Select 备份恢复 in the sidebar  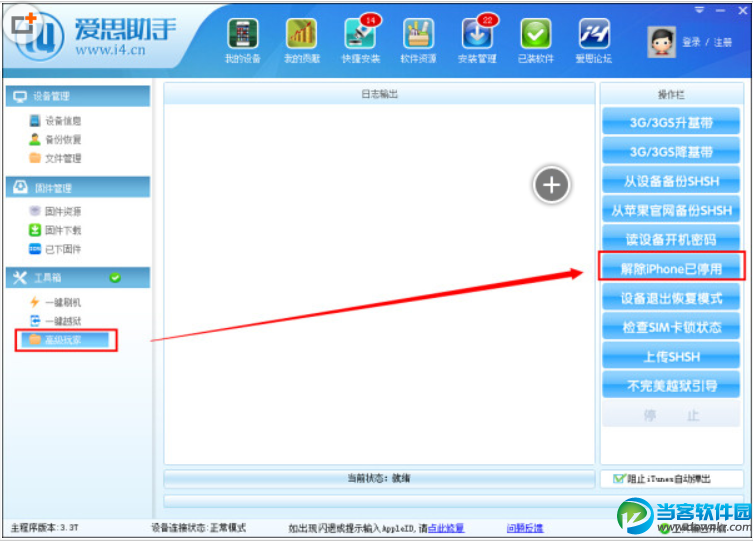click(55, 140)
